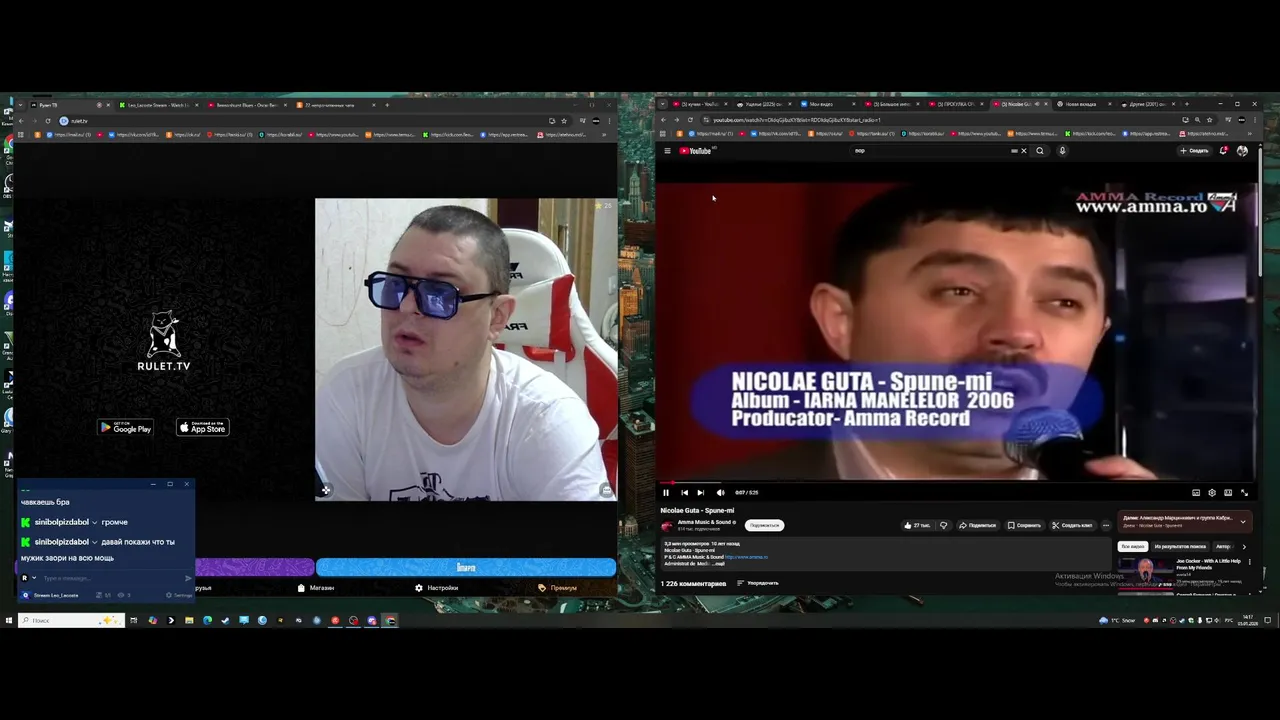The width and height of the screenshot is (1280, 720).
Task: Expand the Up next playlist panel
Action: (x=1243, y=521)
